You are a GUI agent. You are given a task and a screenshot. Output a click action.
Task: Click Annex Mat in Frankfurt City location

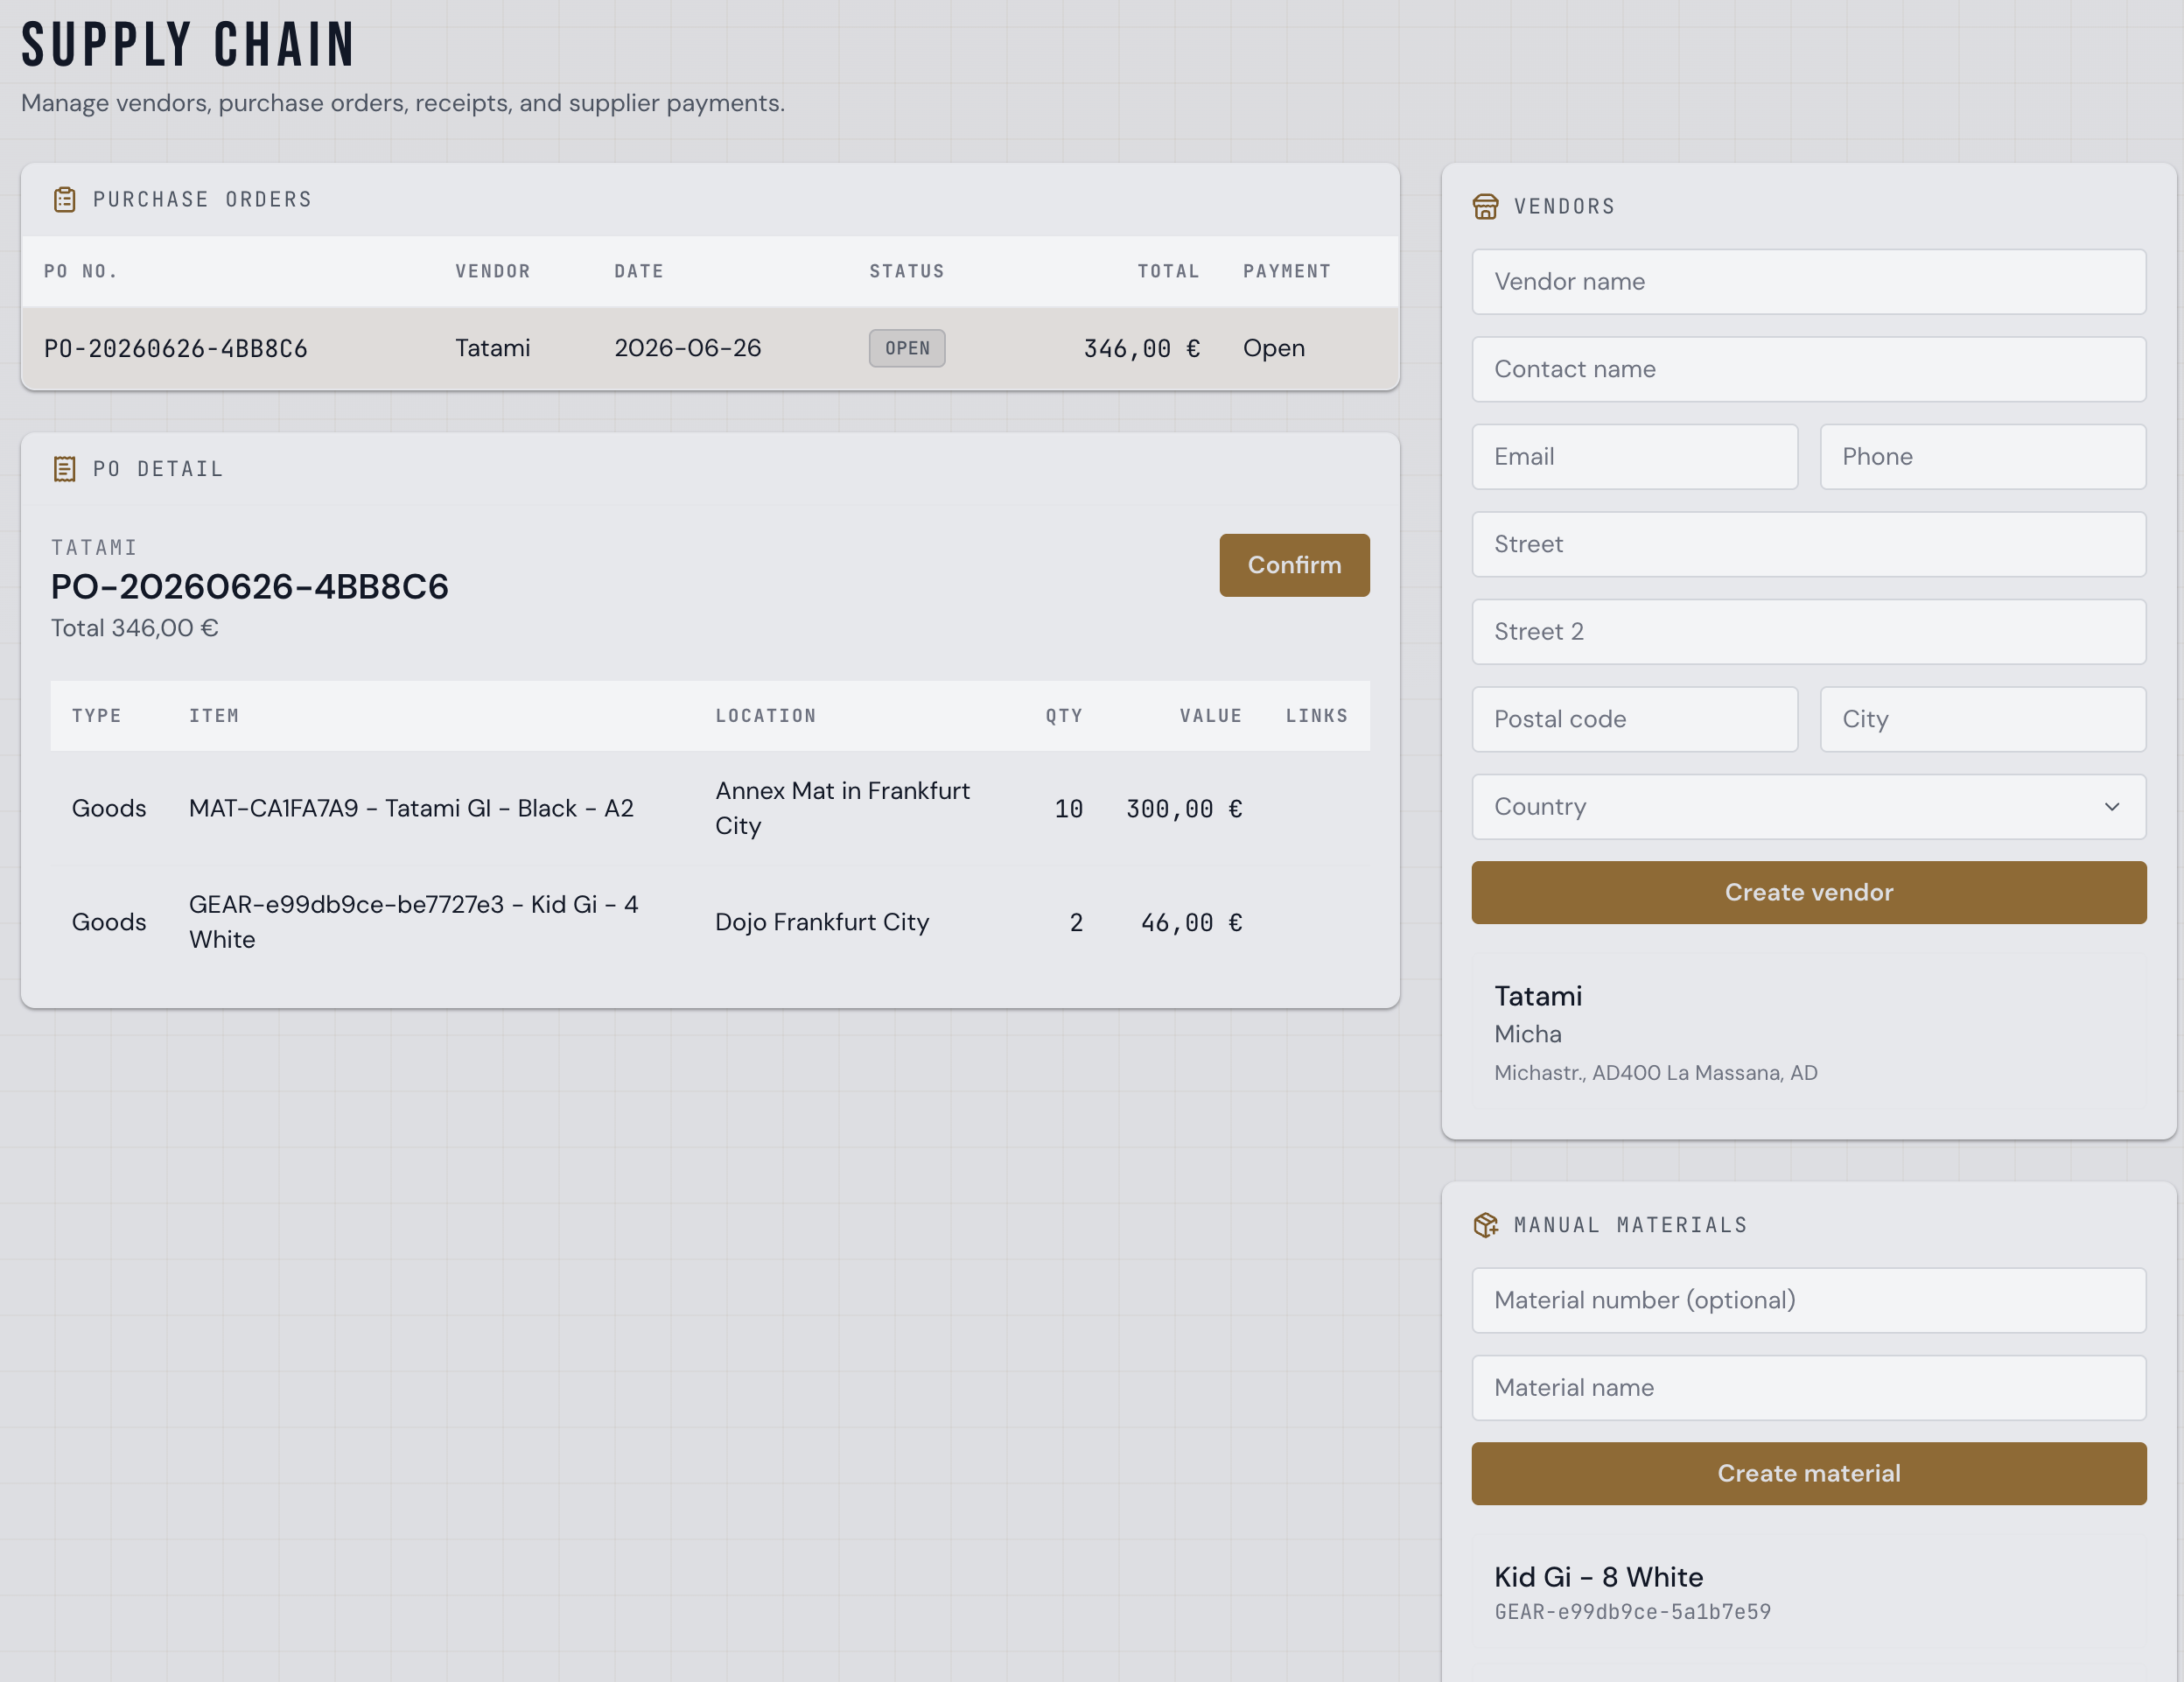coord(843,808)
